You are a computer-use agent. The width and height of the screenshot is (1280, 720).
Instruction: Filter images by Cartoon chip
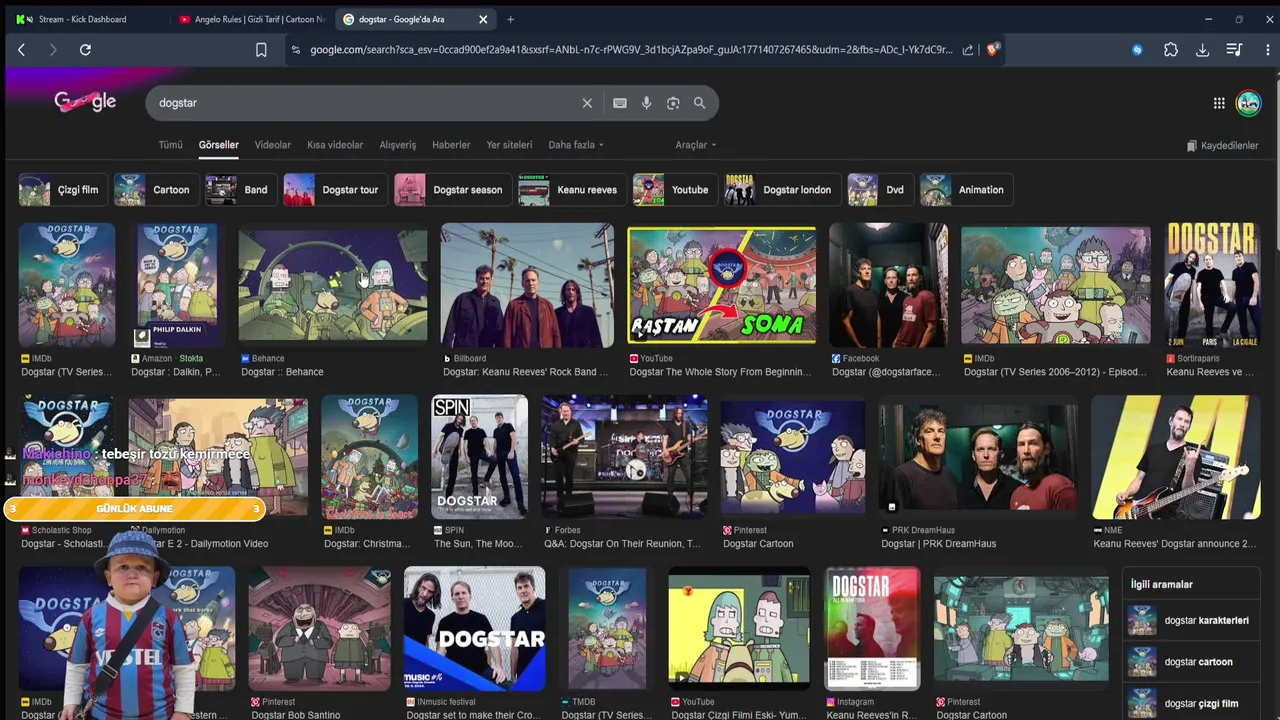point(156,190)
